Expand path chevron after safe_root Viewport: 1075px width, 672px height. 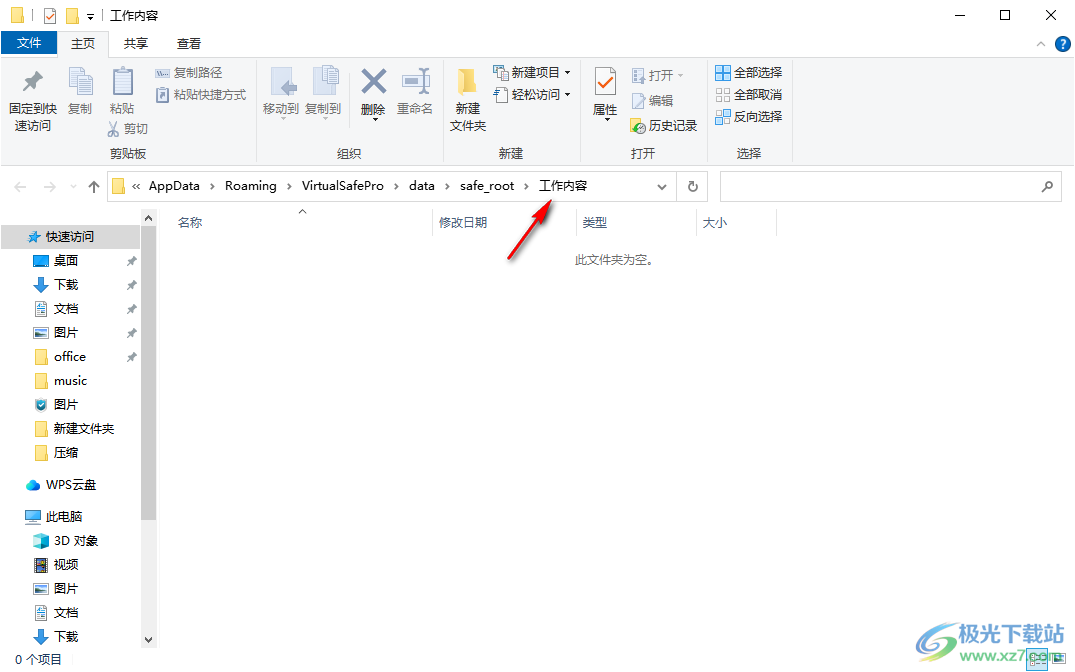[x=527, y=187]
